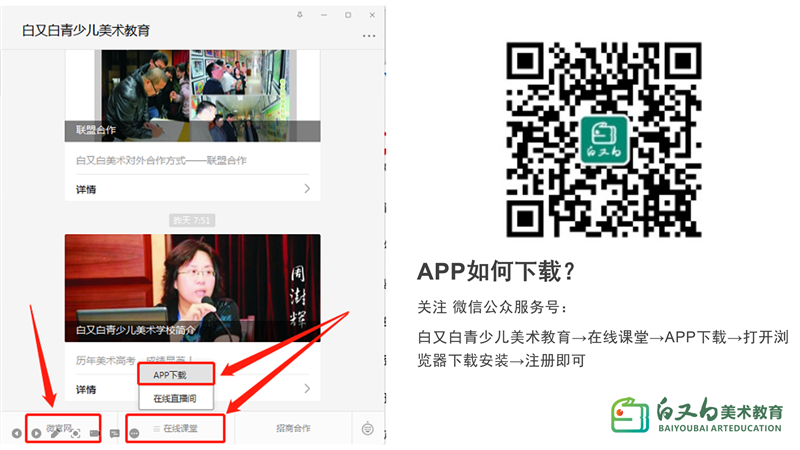
Task: Go forward with the right arrow circle icon
Action: pyautogui.click(x=36, y=433)
